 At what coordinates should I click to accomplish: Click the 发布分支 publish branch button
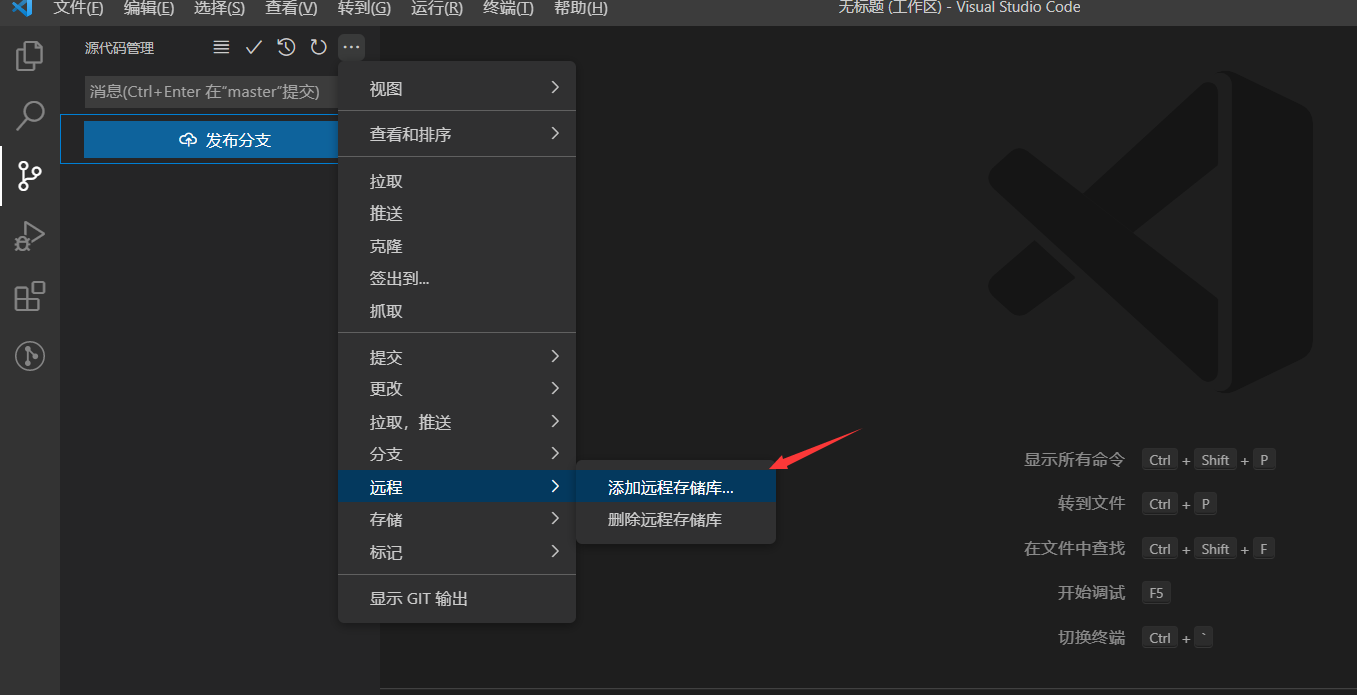point(211,140)
